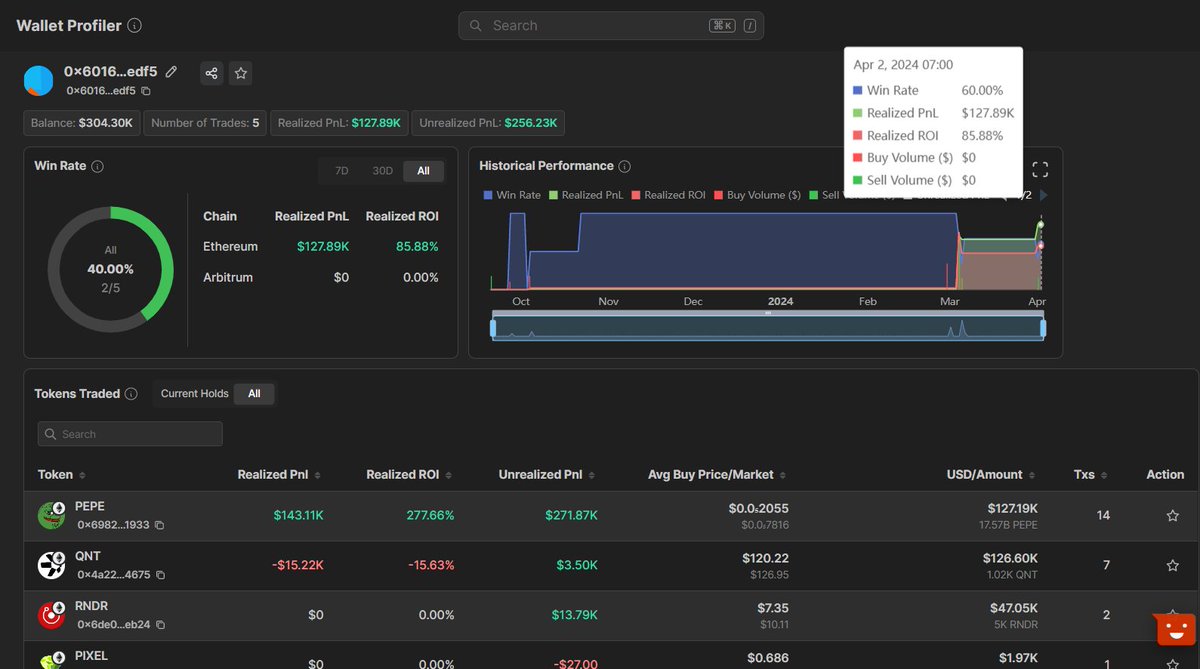Expand Historical Performance to fullscreen
The height and width of the screenshot is (669, 1200).
click(1039, 169)
